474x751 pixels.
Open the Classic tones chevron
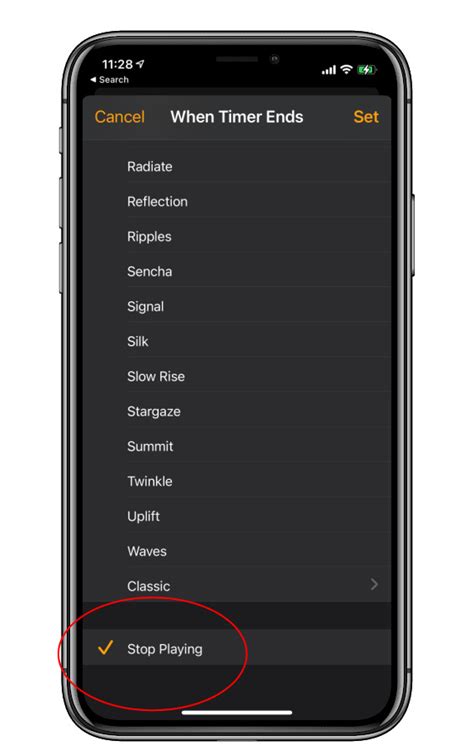[x=374, y=584]
